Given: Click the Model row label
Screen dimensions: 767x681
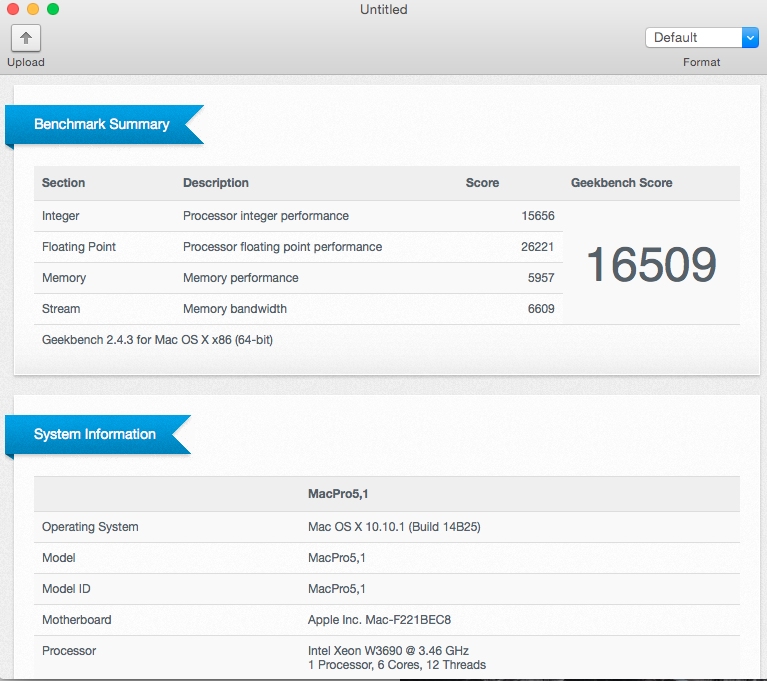Looking at the screenshot, I should tap(59, 558).
